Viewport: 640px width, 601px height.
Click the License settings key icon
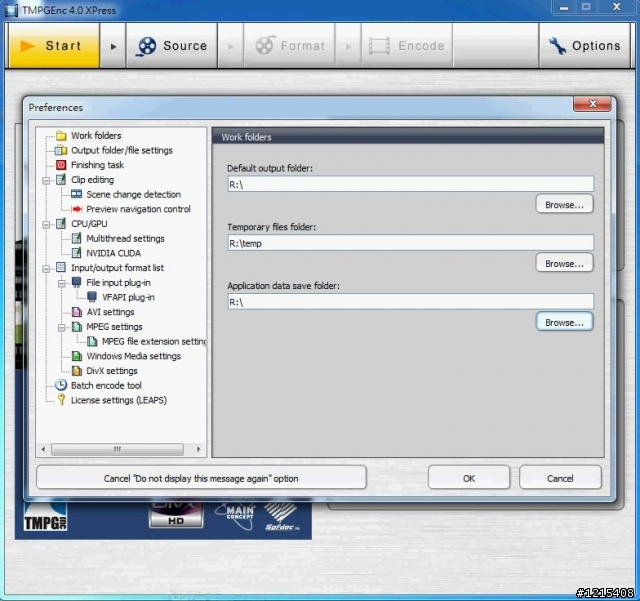coord(61,400)
